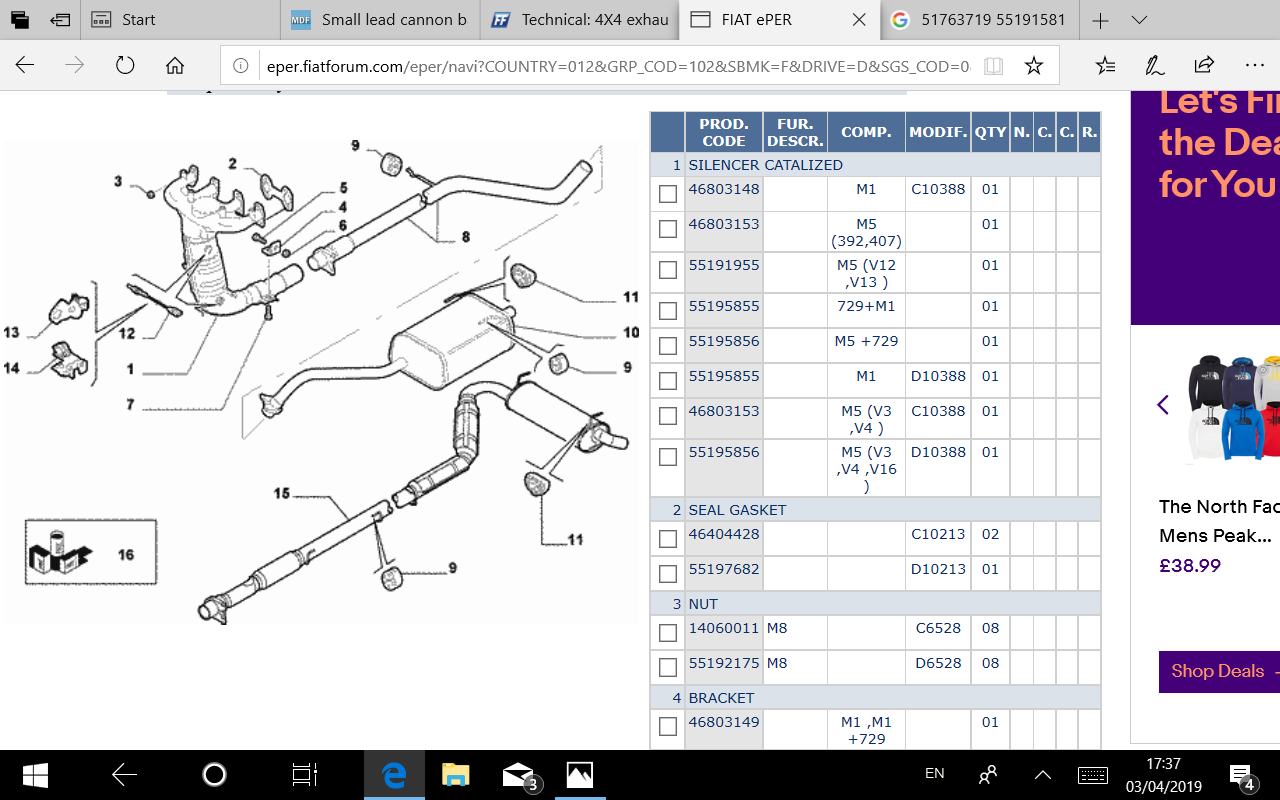The image size is (1280, 800).
Task: Add notes with the pen icon
Action: (1155, 66)
